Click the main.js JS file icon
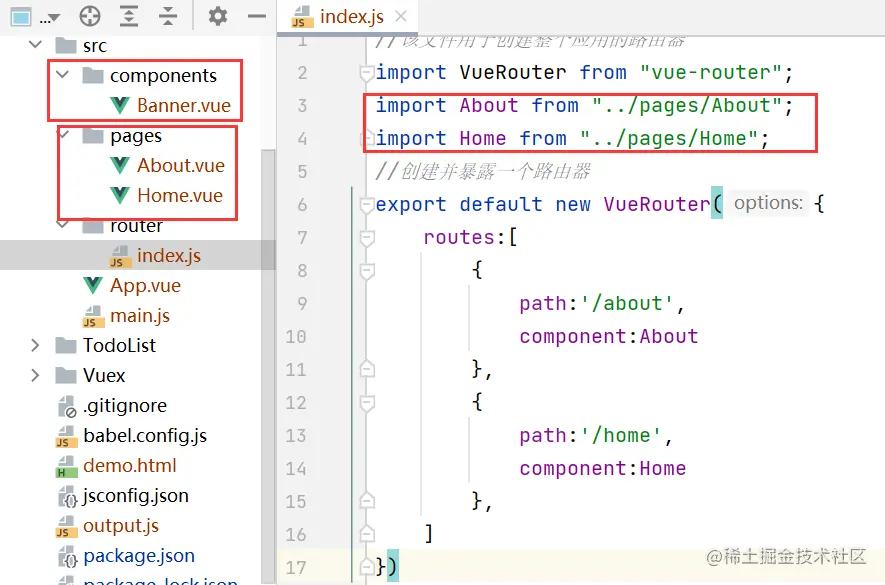885x585 pixels. [x=93, y=316]
